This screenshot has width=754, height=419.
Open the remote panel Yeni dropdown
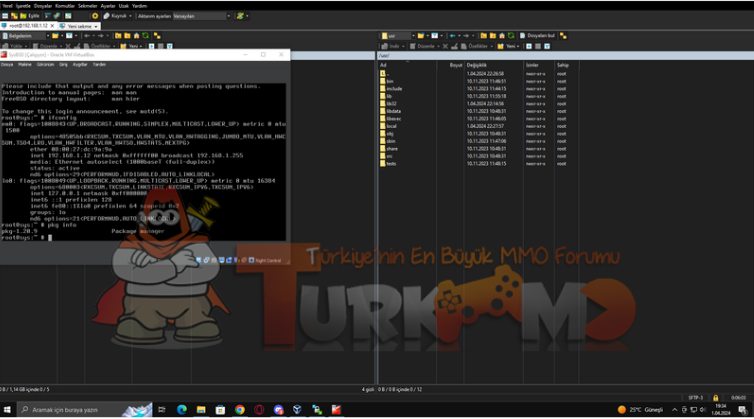pos(509,46)
